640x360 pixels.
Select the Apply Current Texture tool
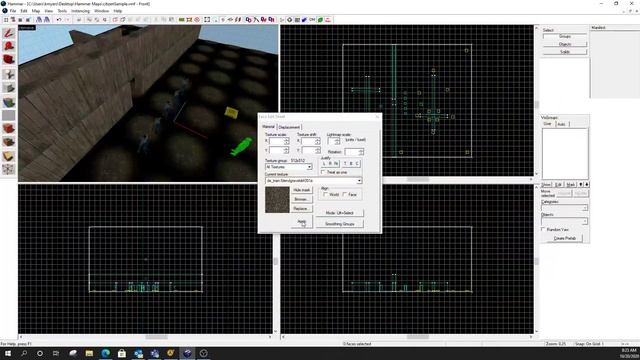click(9, 116)
